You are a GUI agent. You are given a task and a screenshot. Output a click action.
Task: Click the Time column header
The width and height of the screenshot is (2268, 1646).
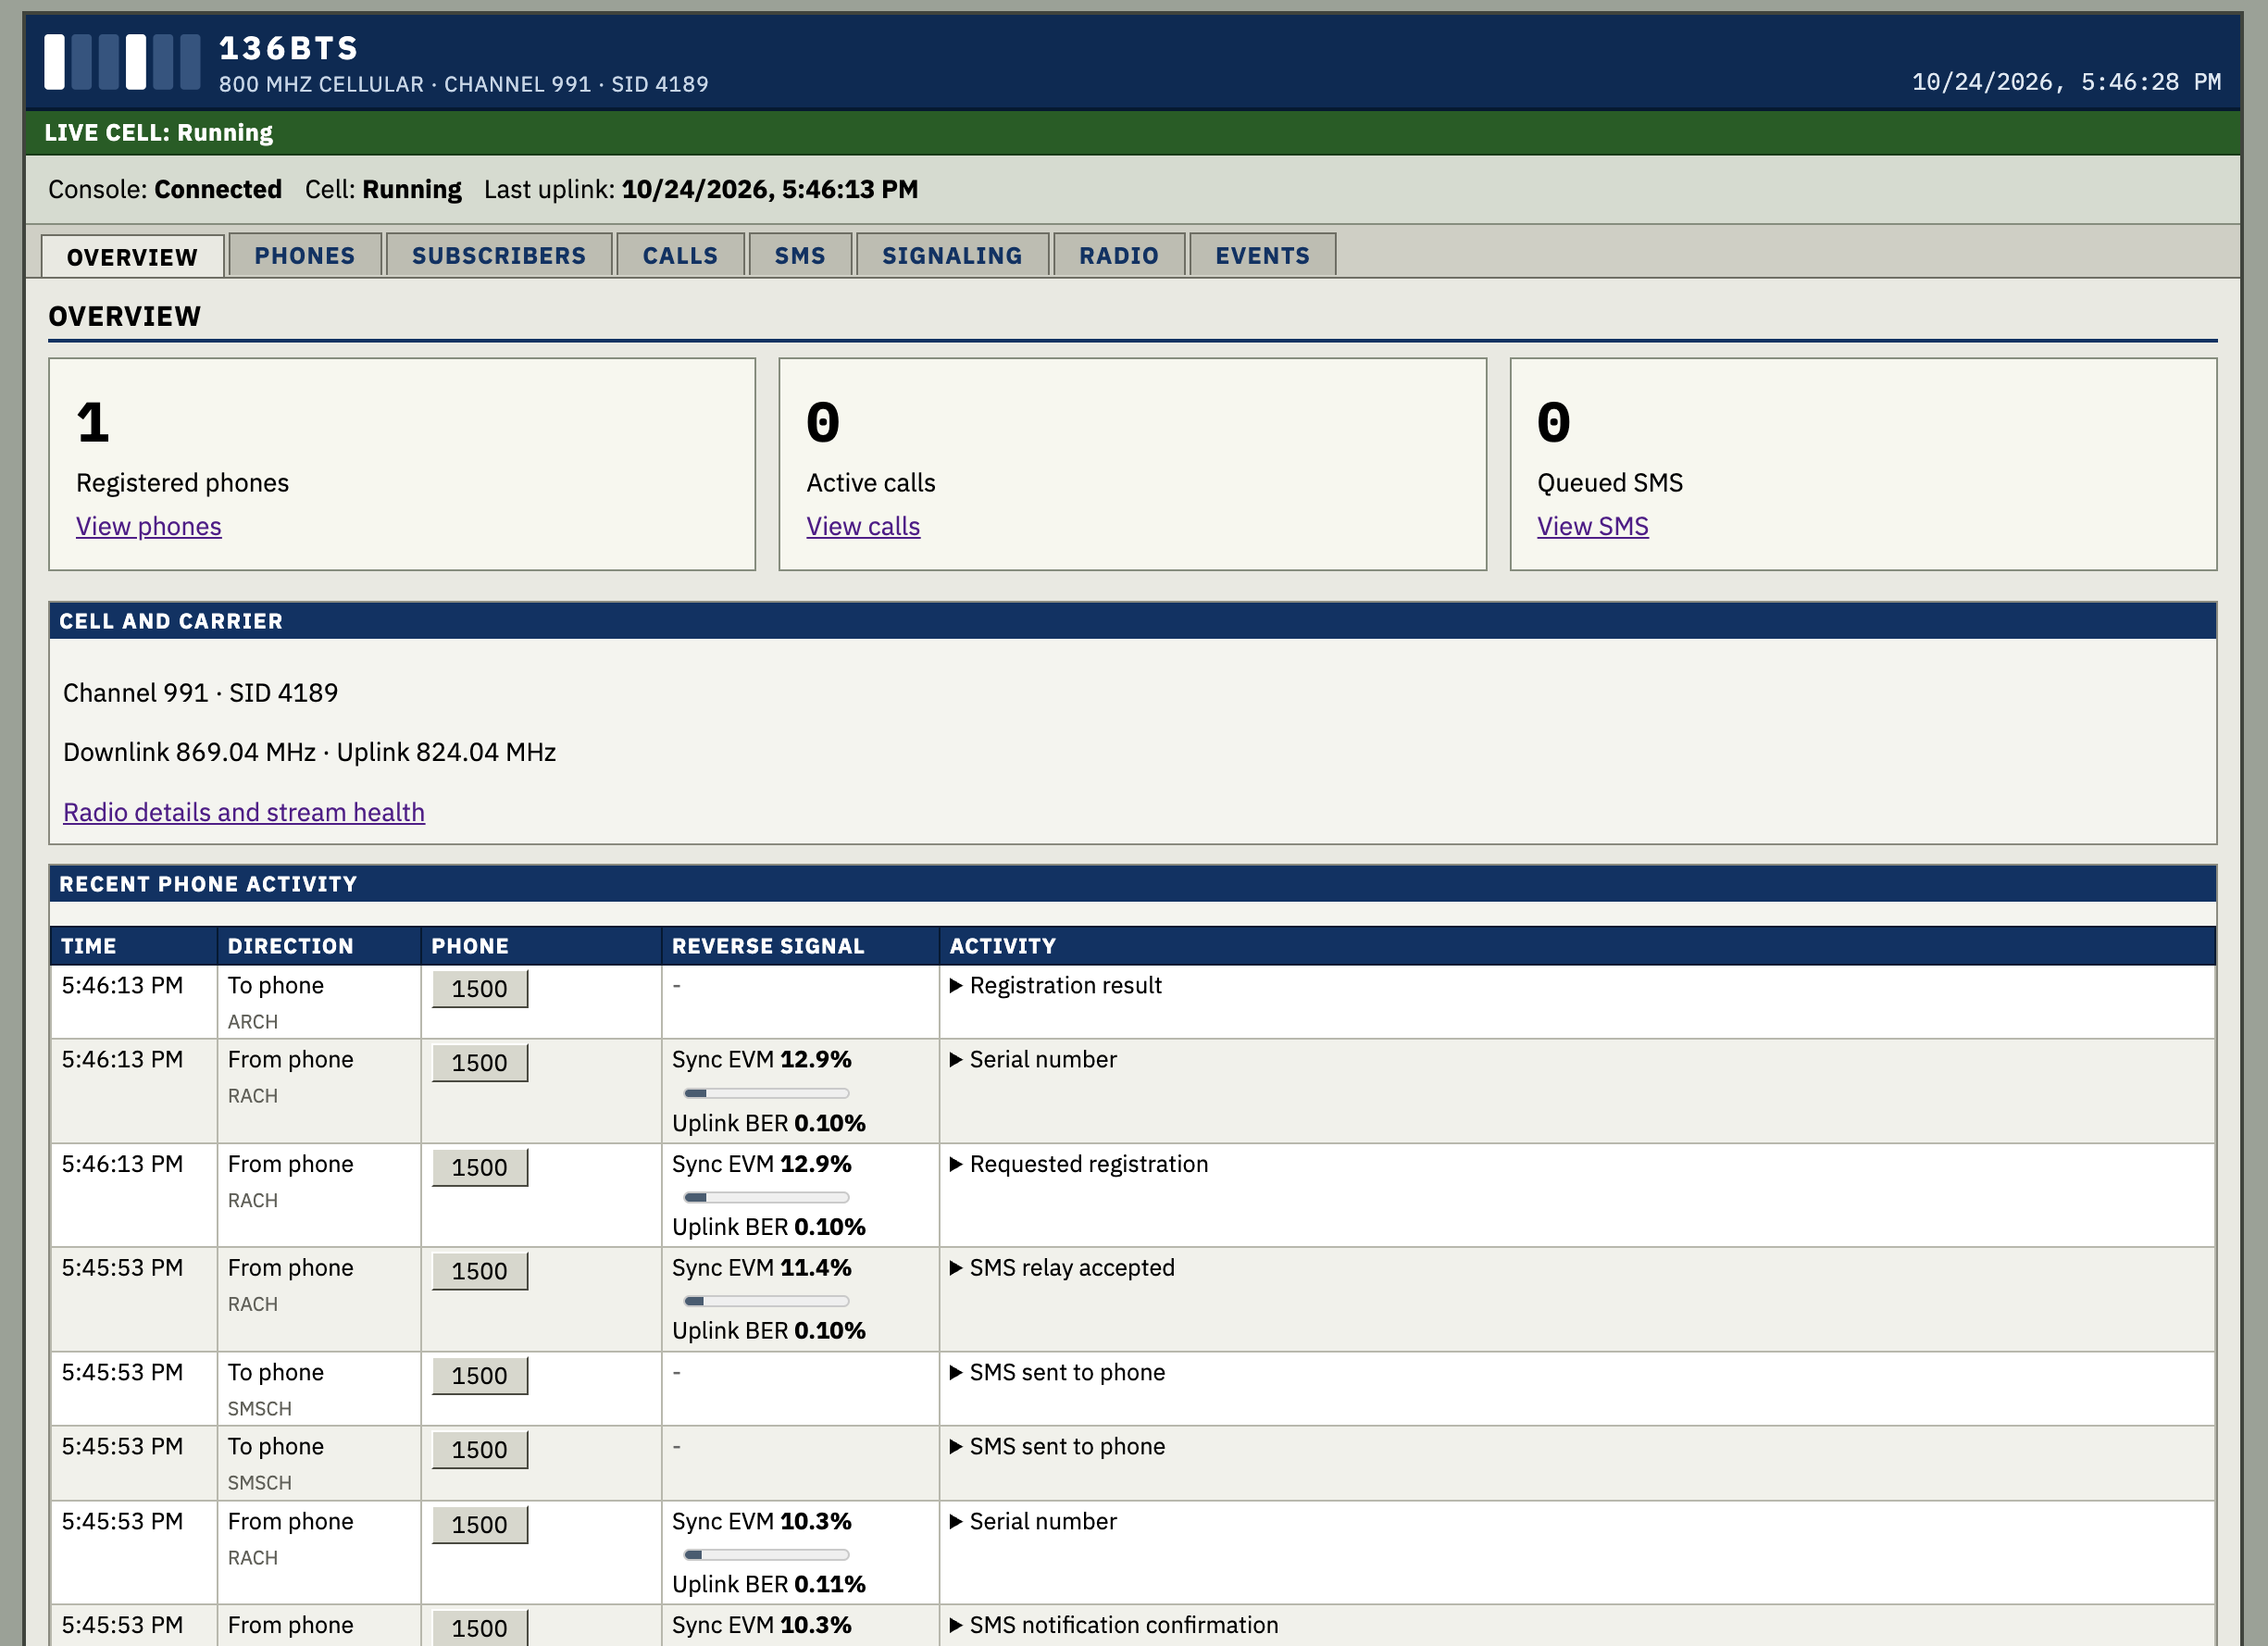(134, 946)
